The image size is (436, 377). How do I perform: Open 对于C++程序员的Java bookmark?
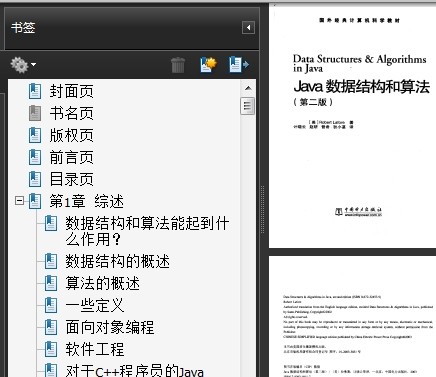click(134, 370)
